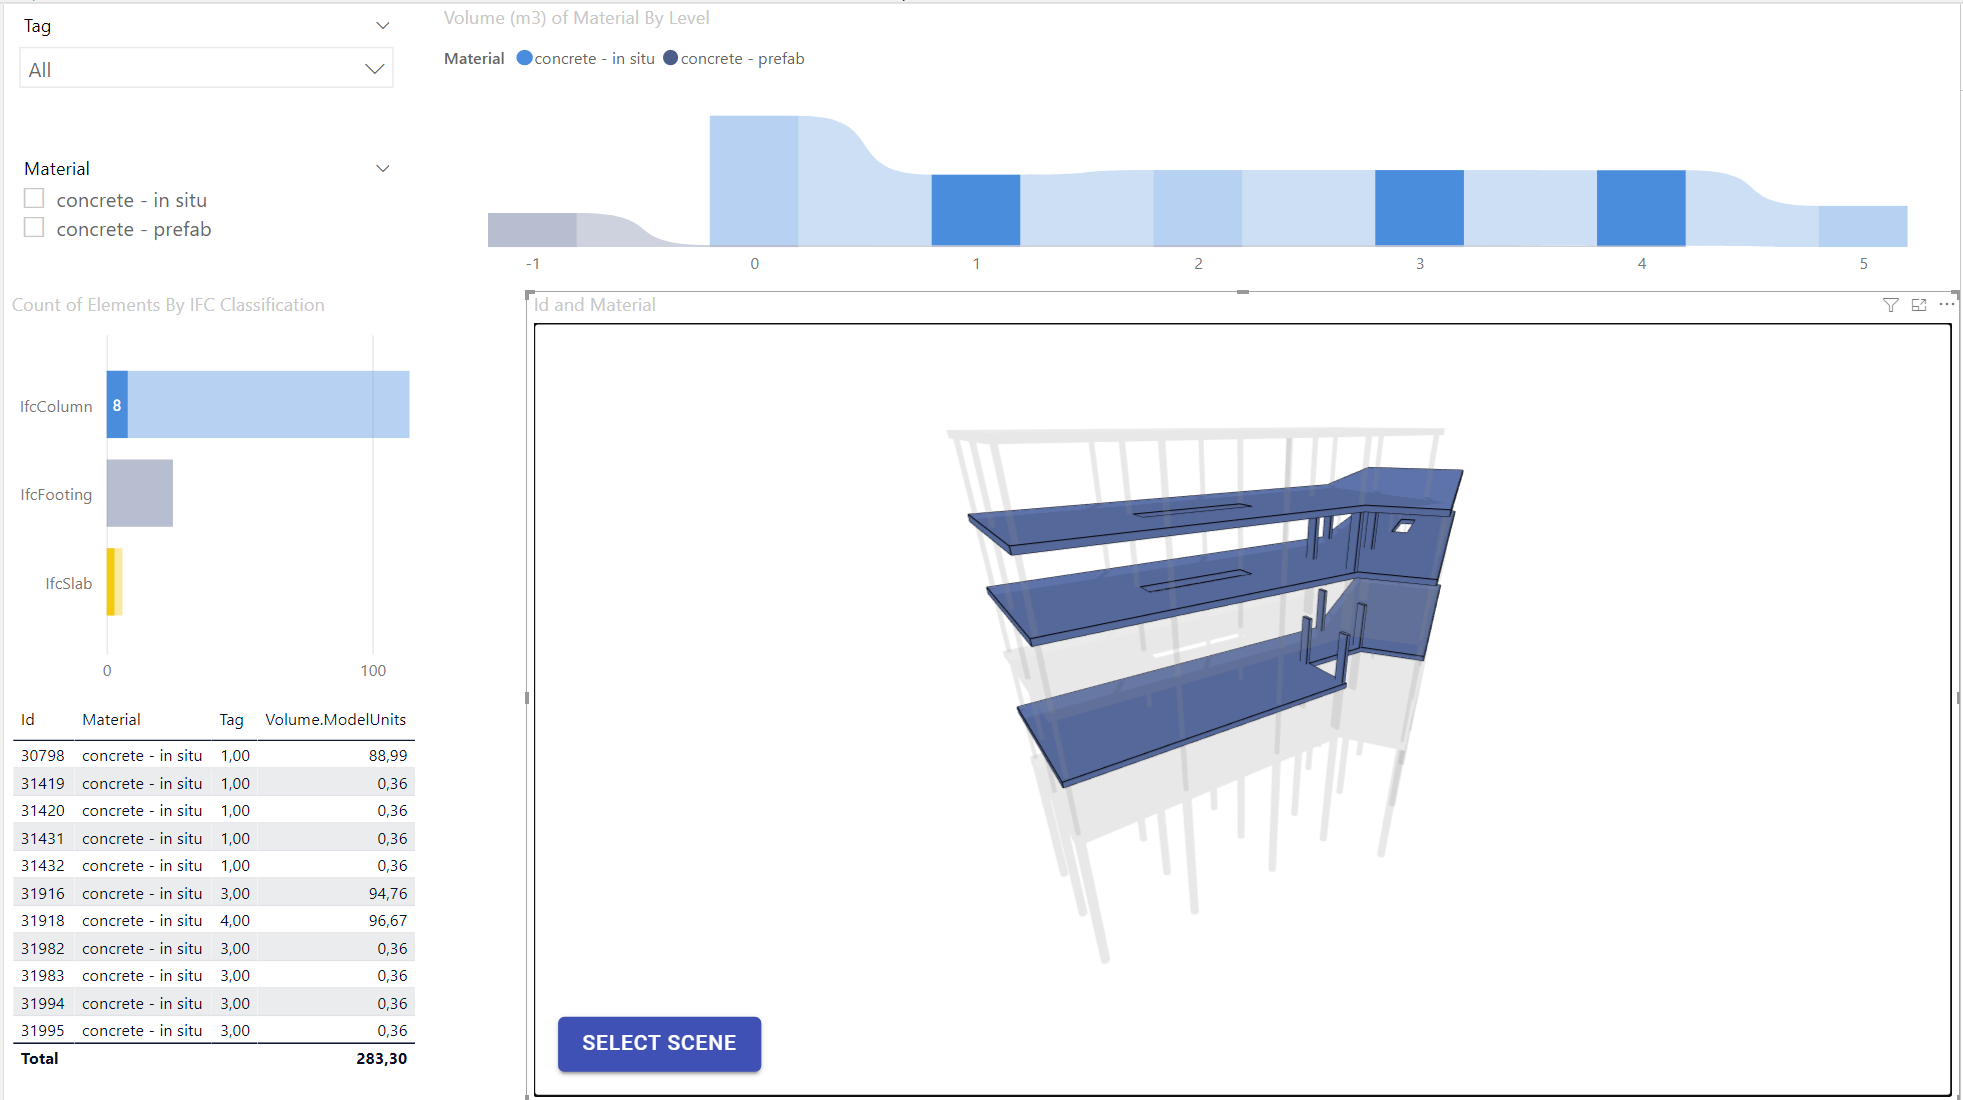
Task: Click the Material legend label in ribbon chart
Action: click(474, 58)
